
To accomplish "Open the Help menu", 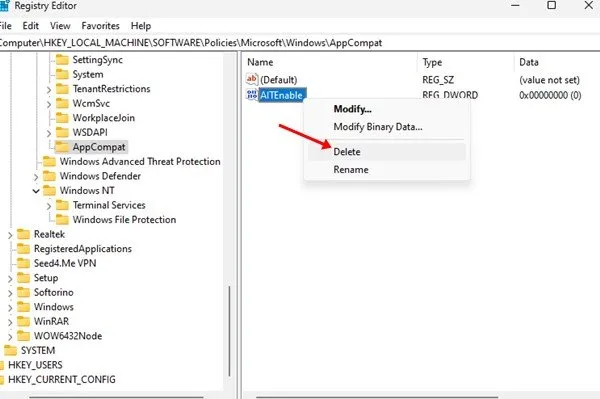I will point(141,26).
